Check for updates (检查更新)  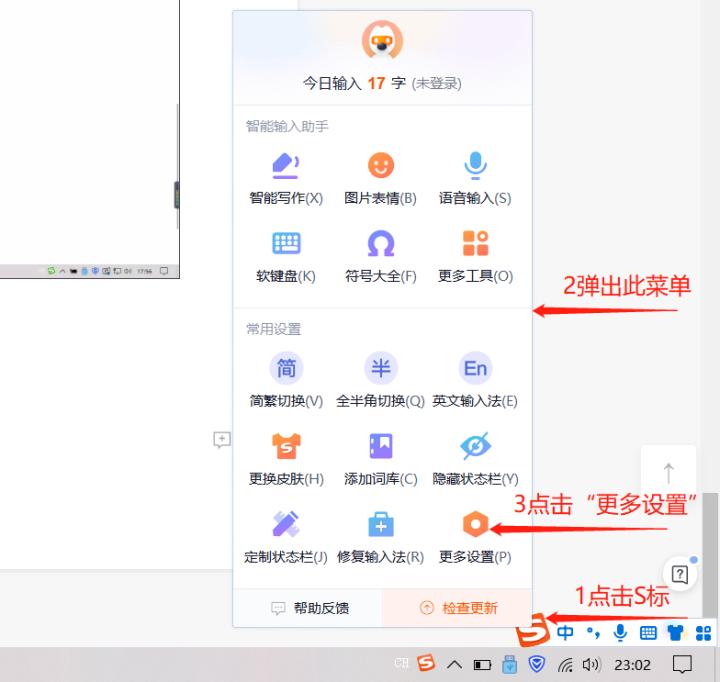pos(457,608)
